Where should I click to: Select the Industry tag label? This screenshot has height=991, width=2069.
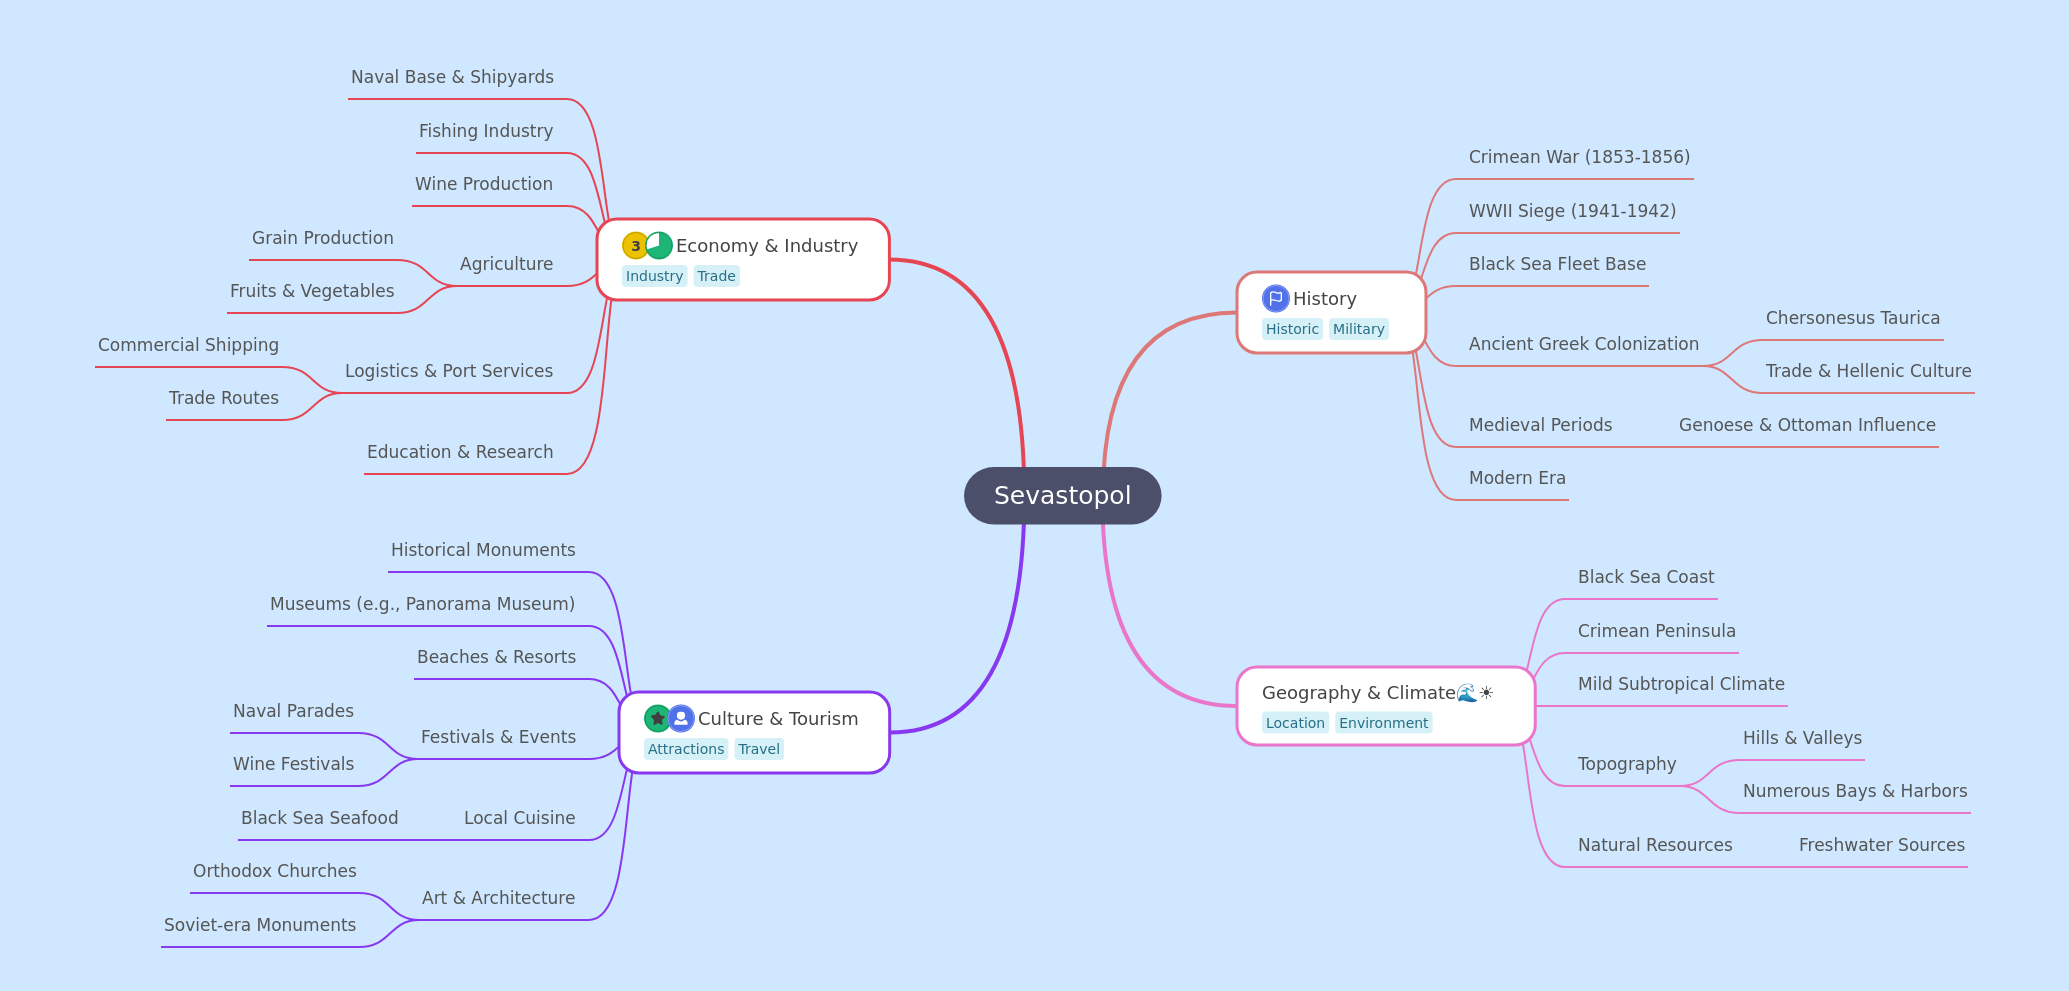[x=654, y=276]
